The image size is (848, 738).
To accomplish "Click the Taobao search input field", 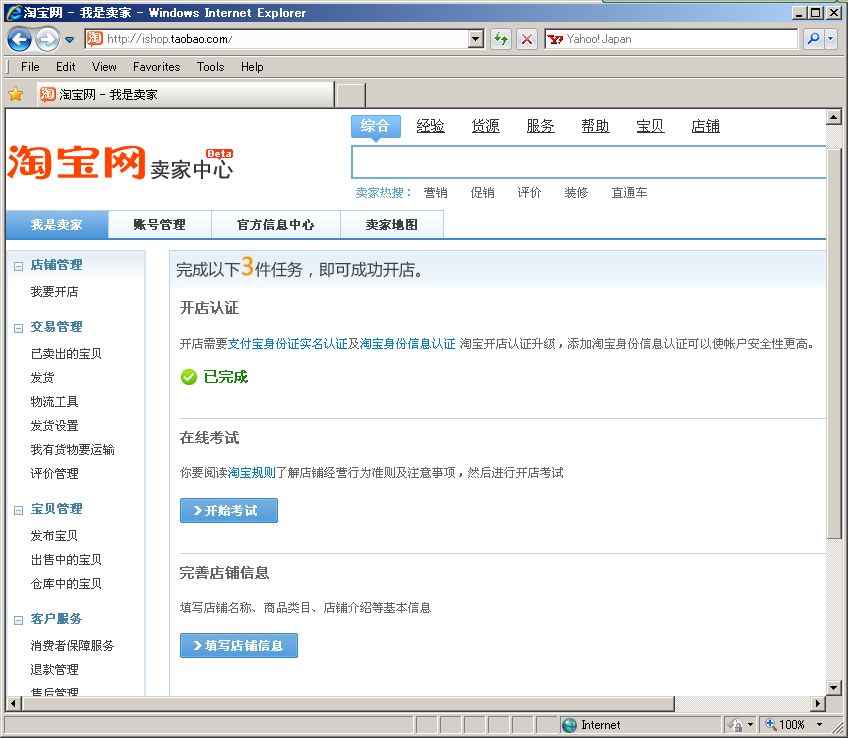I will (588, 162).
